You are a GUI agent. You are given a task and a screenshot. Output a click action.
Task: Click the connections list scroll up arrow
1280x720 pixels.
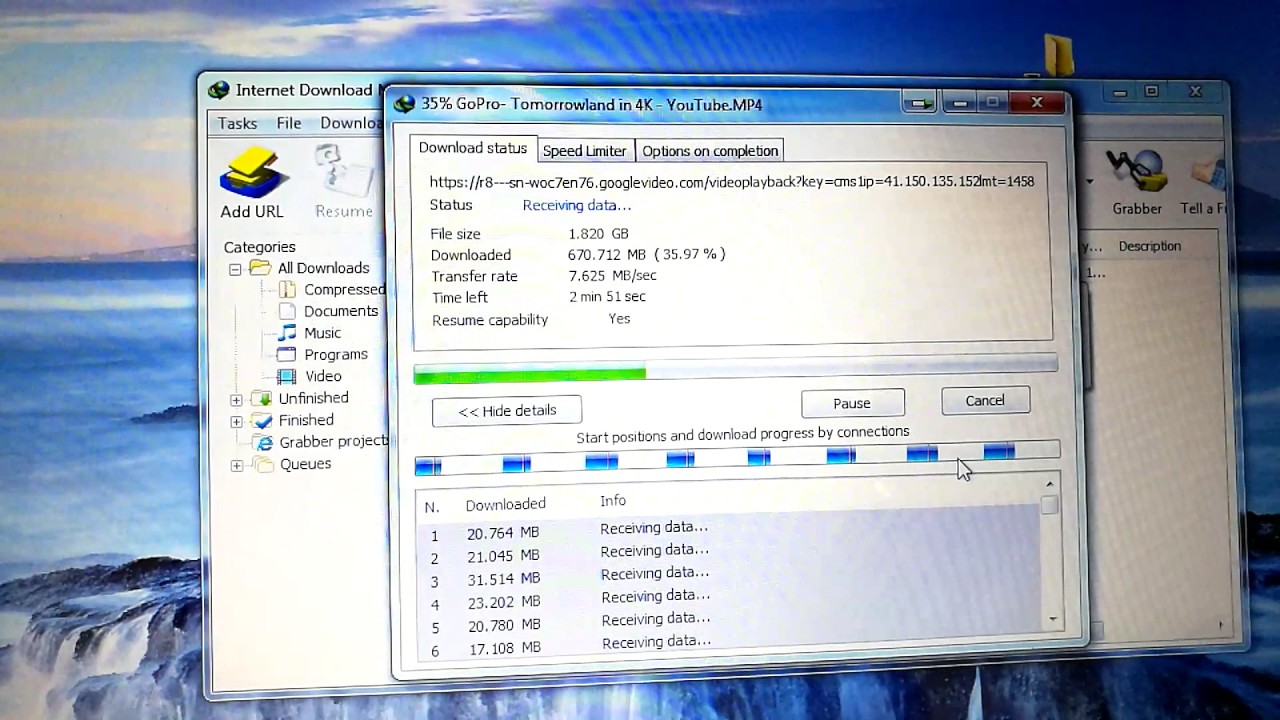point(1049,485)
